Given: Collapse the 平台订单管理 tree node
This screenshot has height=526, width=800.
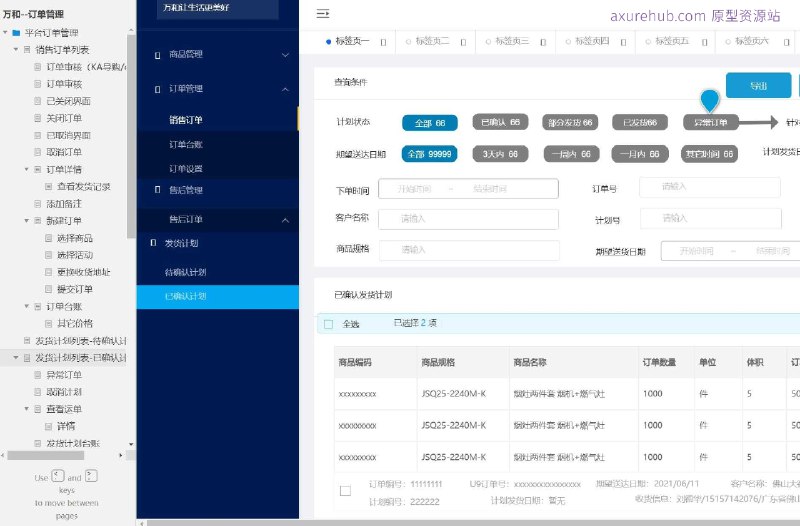Looking at the screenshot, I should pyautogui.click(x=5, y=33).
